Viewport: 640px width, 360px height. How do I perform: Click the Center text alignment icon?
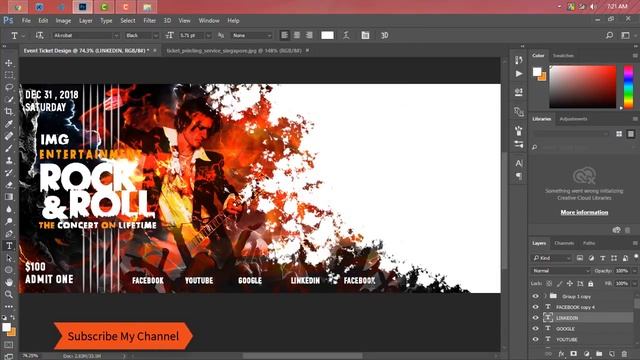(297, 36)
